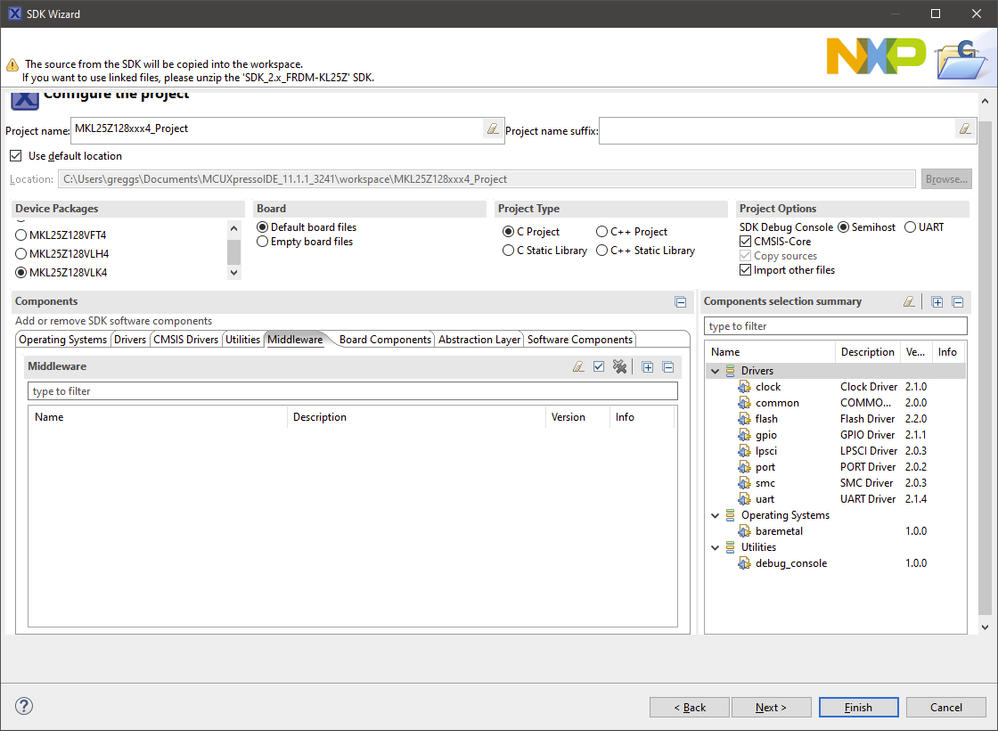Click the warning icon beside the SDK message

pos(12,65)
